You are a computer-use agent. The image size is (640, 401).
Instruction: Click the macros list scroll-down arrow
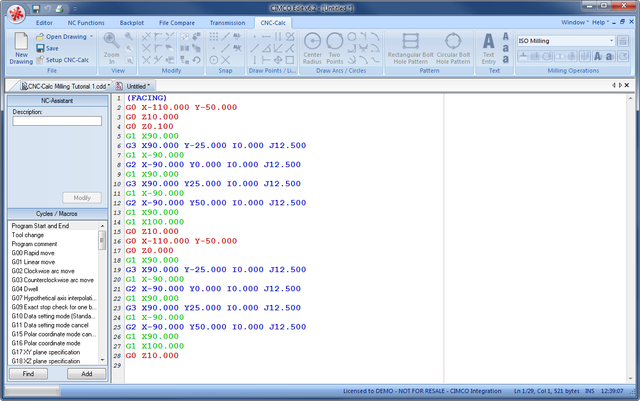click(x=102, y=361)
